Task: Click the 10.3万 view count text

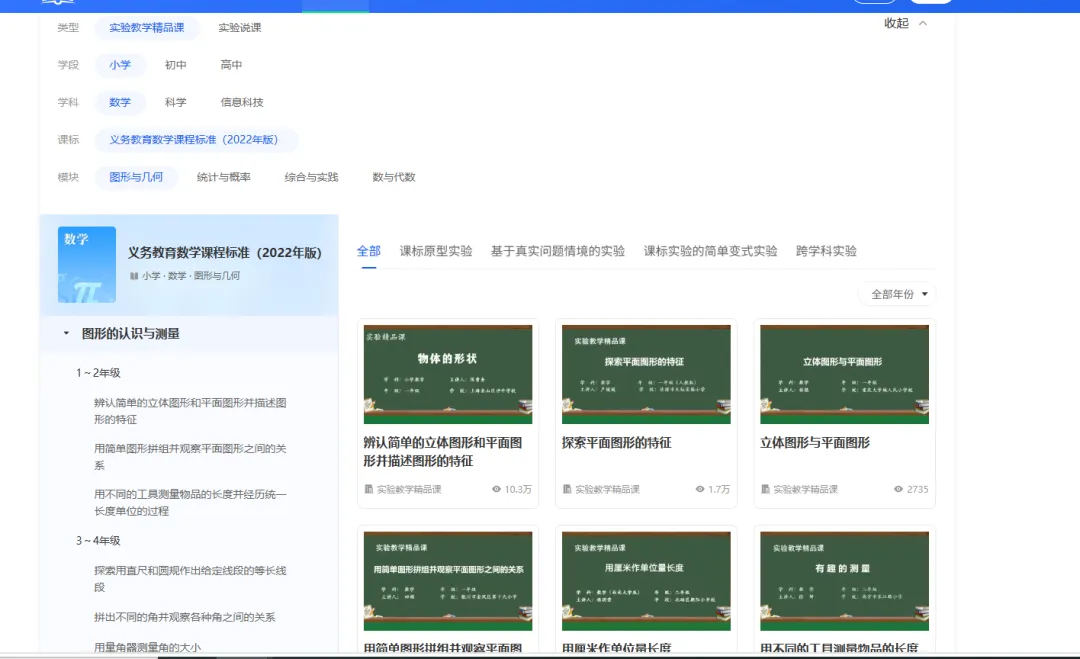Action: click(518, 489)
